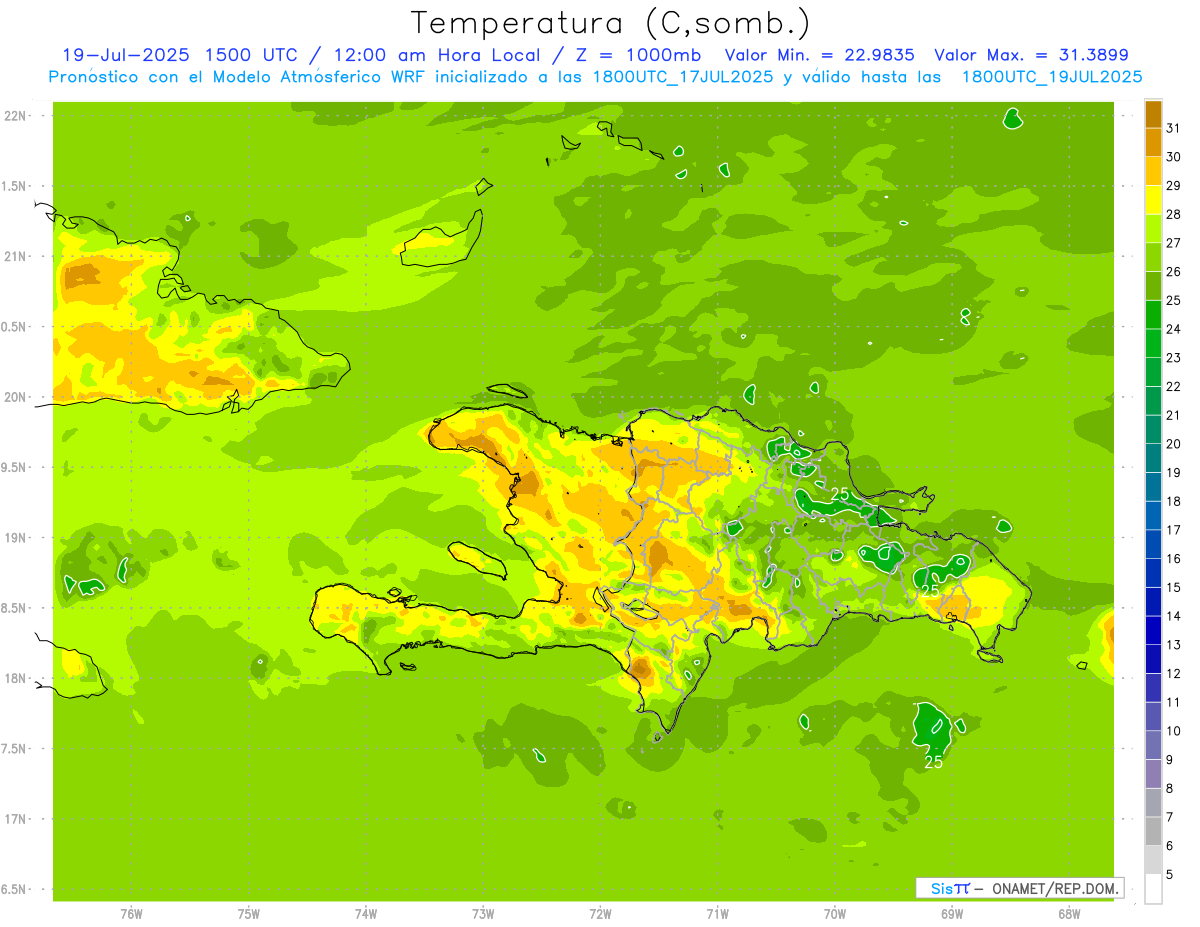The width and height of the screenshot is (1200, 927).
Task: Click the '76W' longitude axis label
Action: [x=131, y=914]
